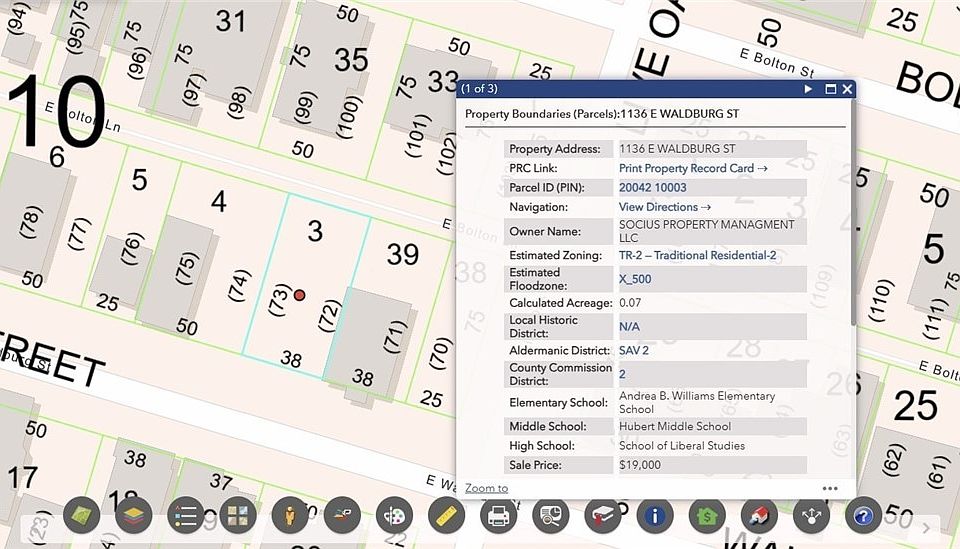
Task: Click the Local Historic District N/A value
Action: (x=629, y=327)
